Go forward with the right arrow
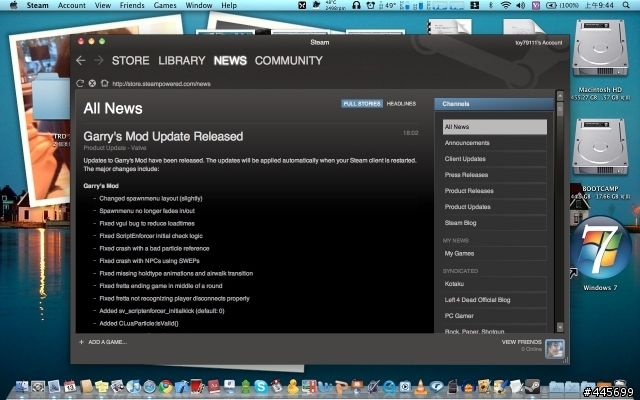 [x=99, y=61]
